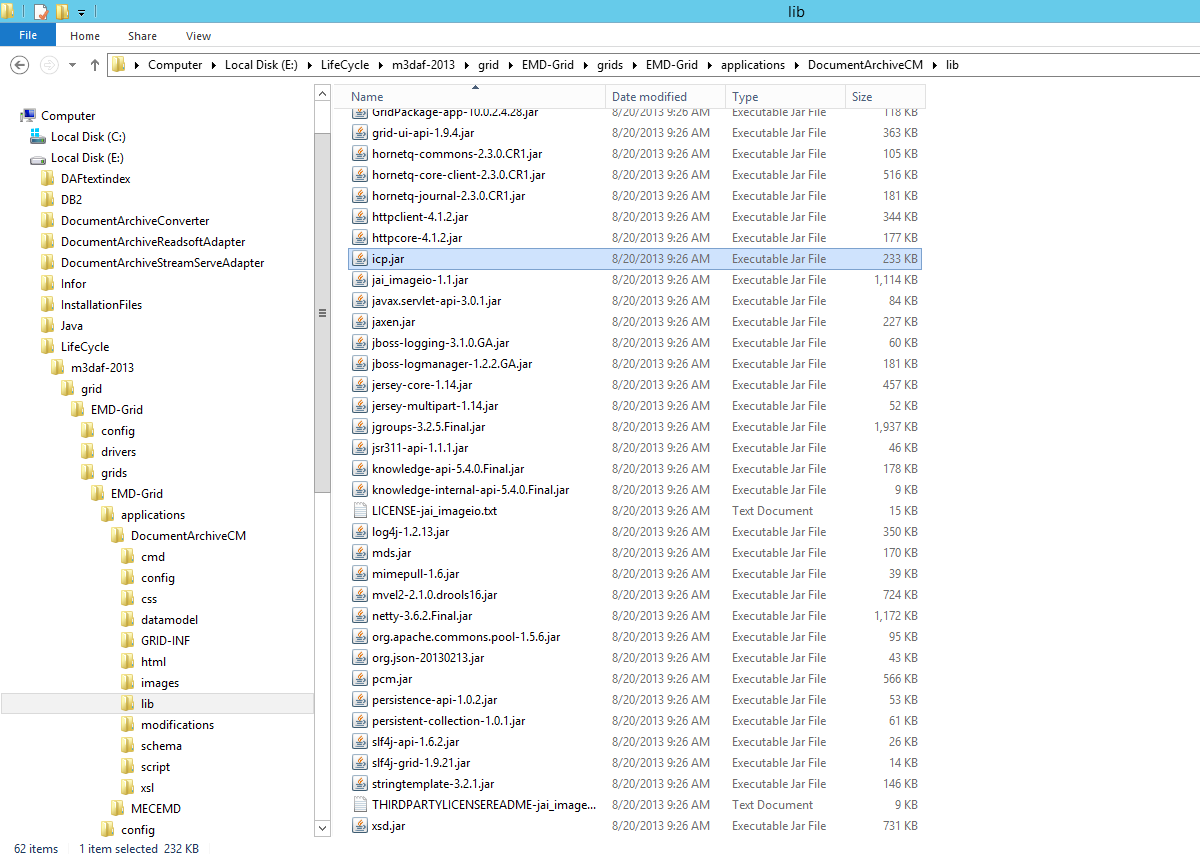The height and width of the screenshot is (860, 1200).
Task: Select the Local Disk (C:) drive icon
Action: 38,137
